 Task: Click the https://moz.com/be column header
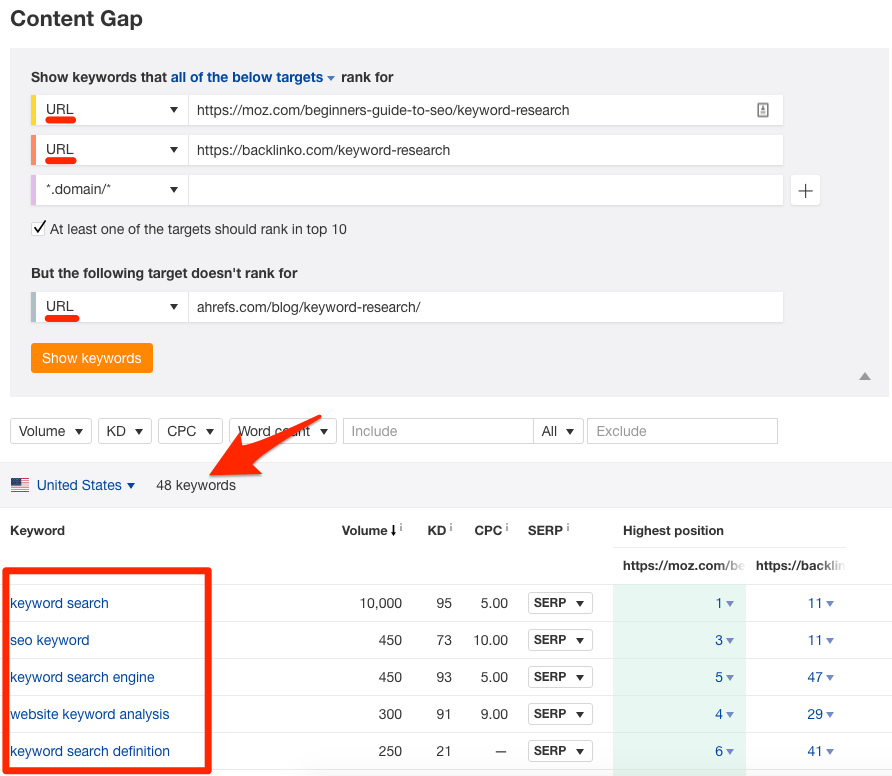coord(683,566)
